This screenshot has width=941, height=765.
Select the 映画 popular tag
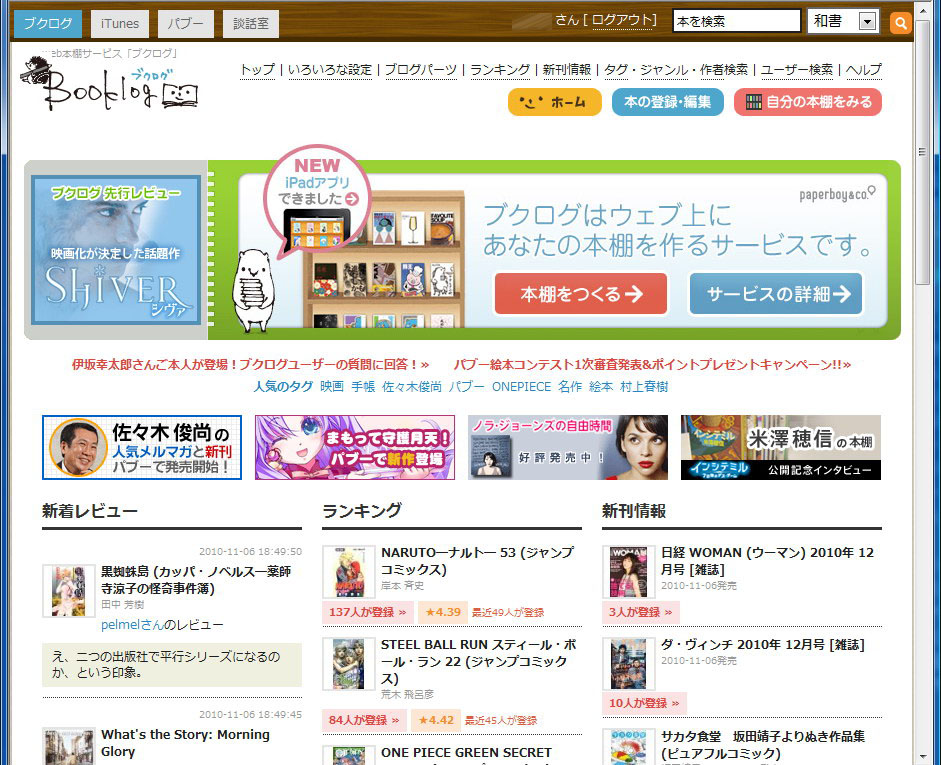click(x=332, y=386)
